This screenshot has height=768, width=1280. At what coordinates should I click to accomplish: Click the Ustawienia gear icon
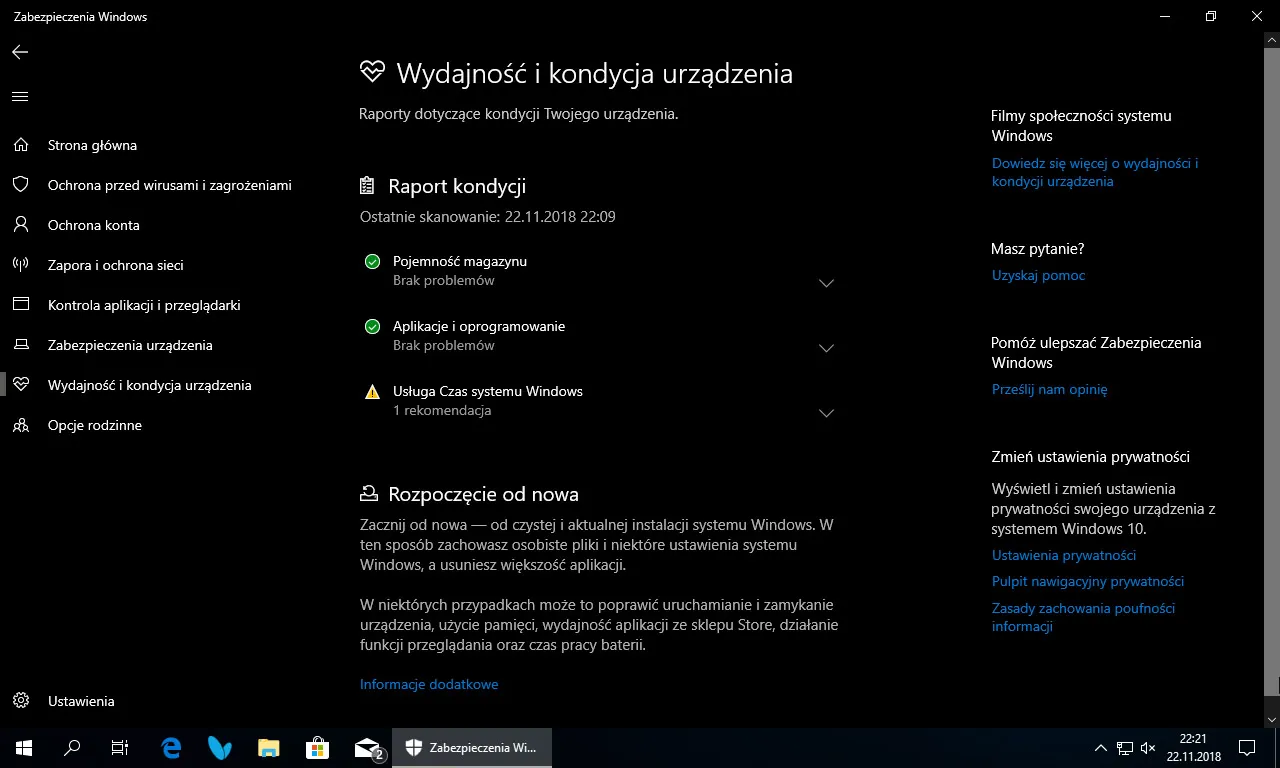pos(20,701)
